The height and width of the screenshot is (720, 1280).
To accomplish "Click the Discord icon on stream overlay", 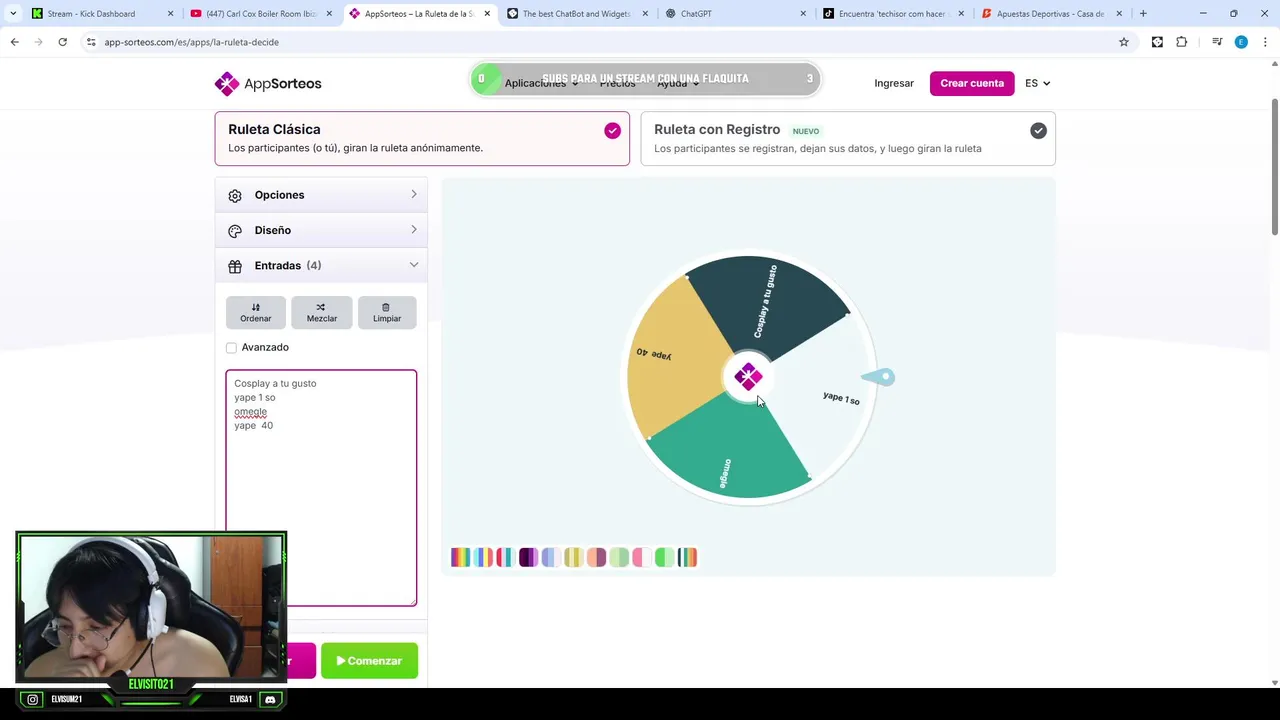I will point(269,700).
